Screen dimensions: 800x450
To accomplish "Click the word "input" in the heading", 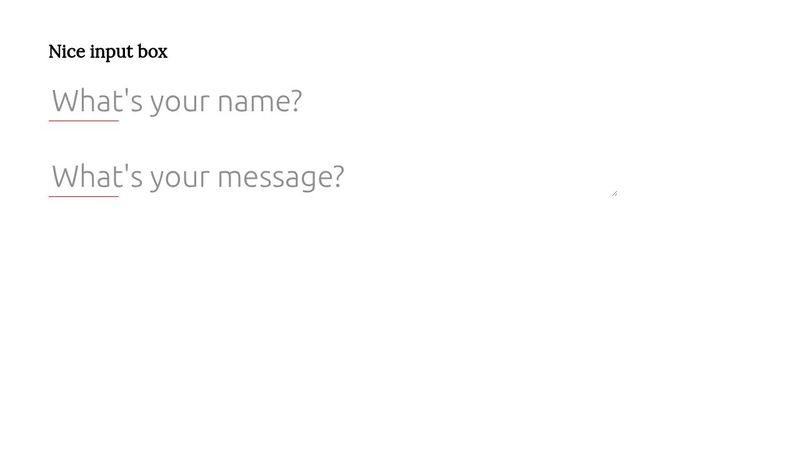I will (112, 53).
